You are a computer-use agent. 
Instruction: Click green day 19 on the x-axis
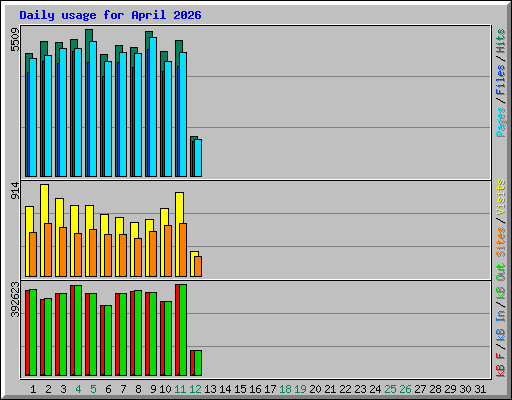(300, 389)
